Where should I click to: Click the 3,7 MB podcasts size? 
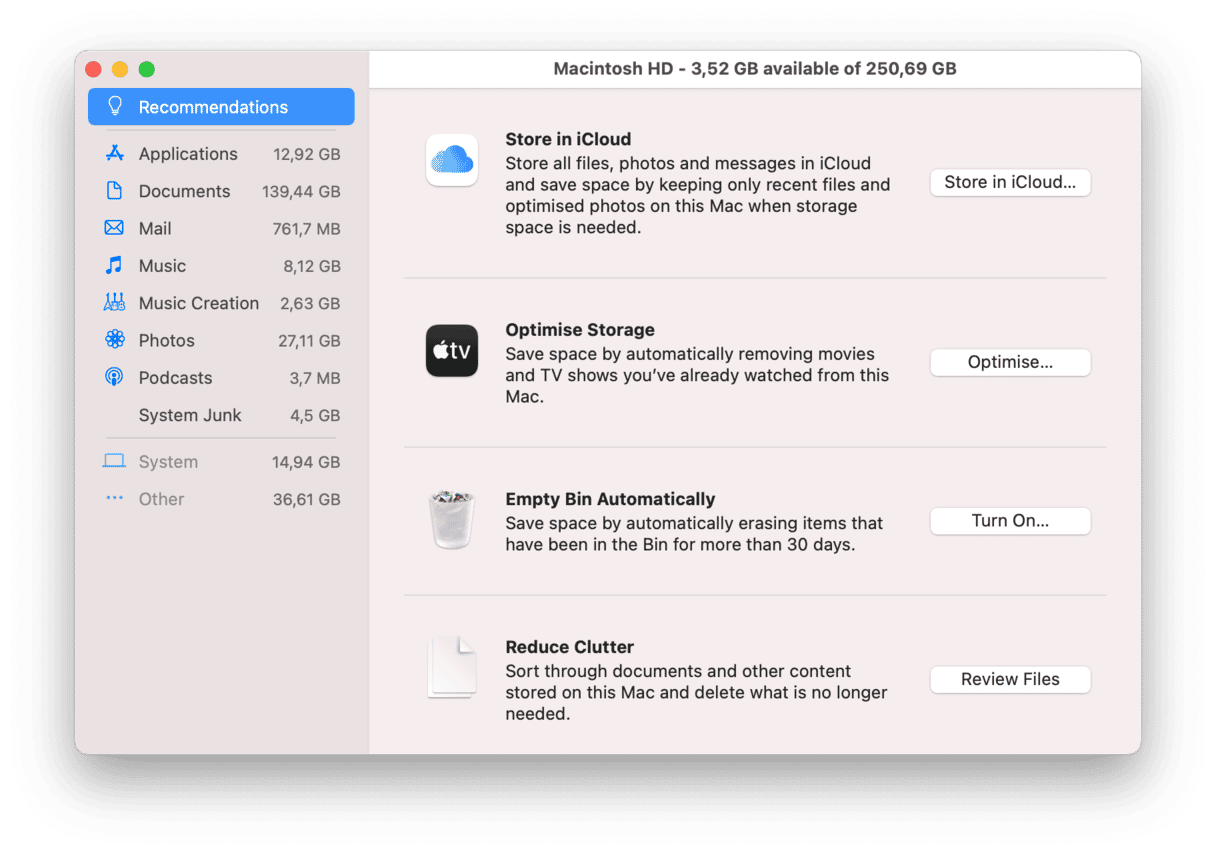click(x=315, y=378)
